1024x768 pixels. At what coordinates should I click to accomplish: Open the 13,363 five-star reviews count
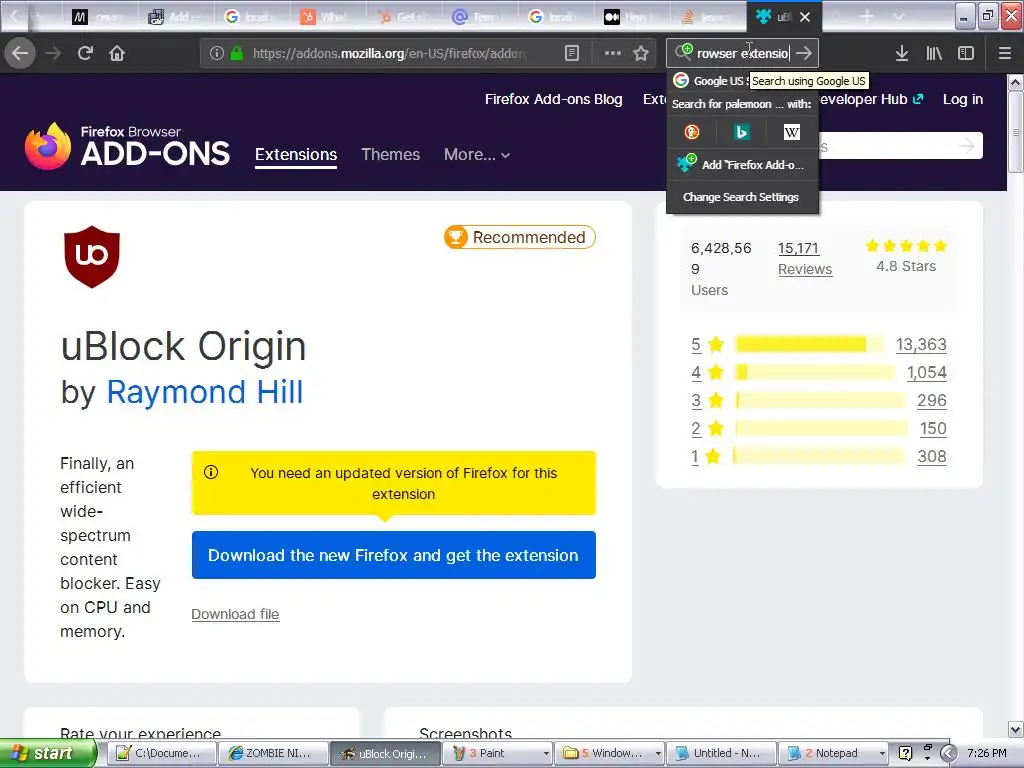click(x=921, y=344)
